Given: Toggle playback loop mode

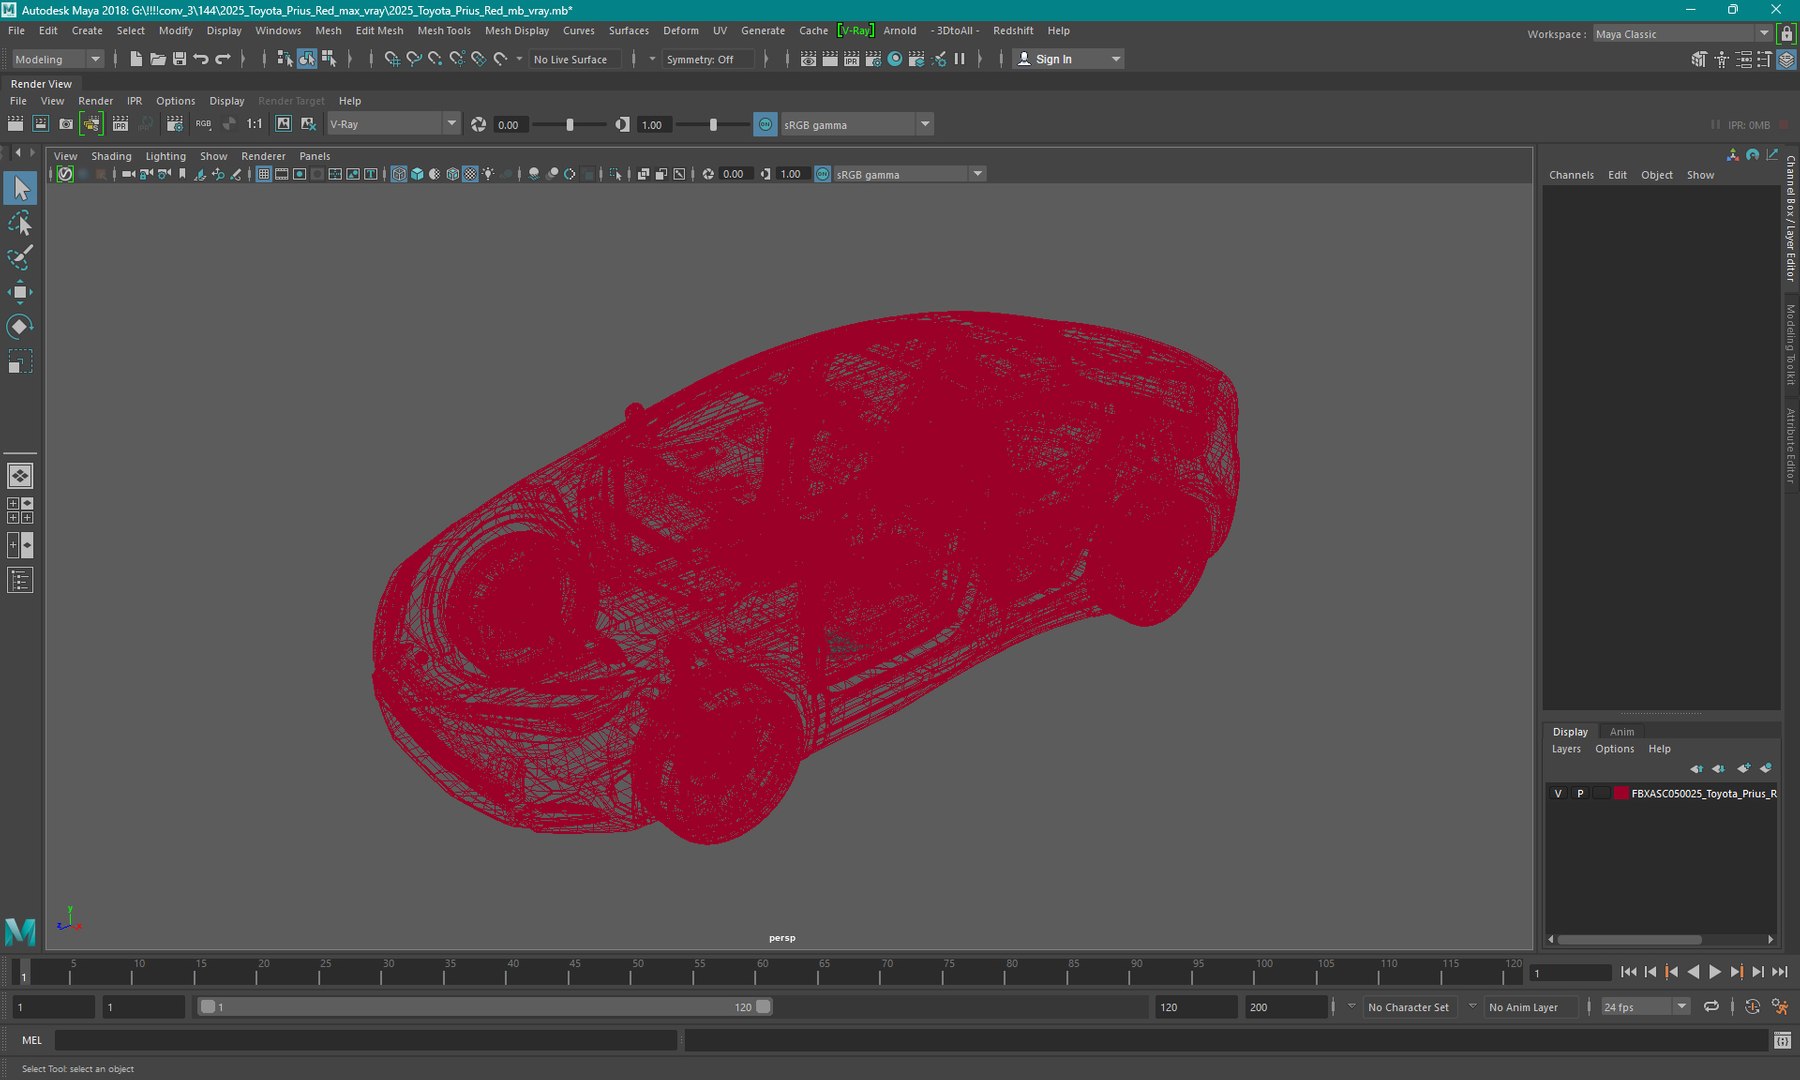Looking at the screenshot, I should pyautogui.click(x=1711, y=1007).
